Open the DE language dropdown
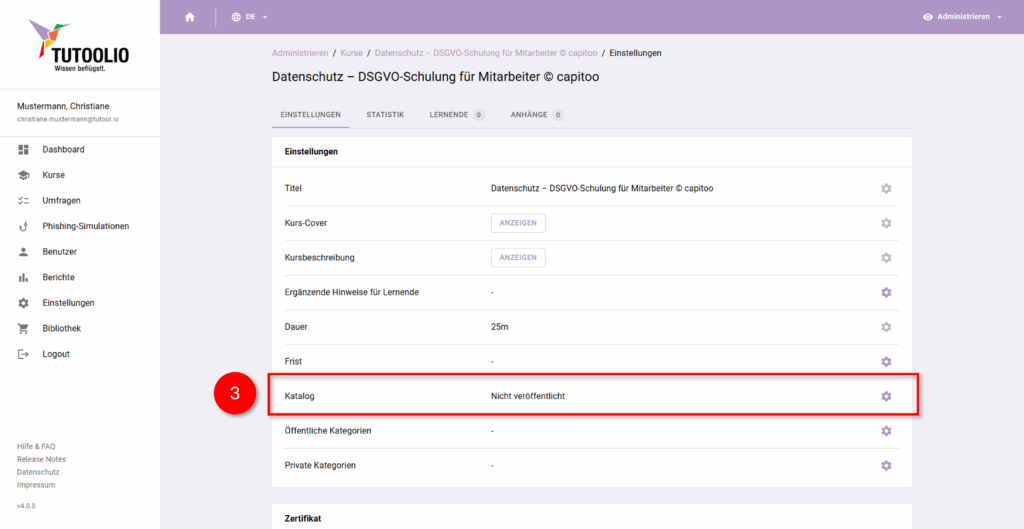The height and width of the screenshot is (529, 1024). (249, 17)
